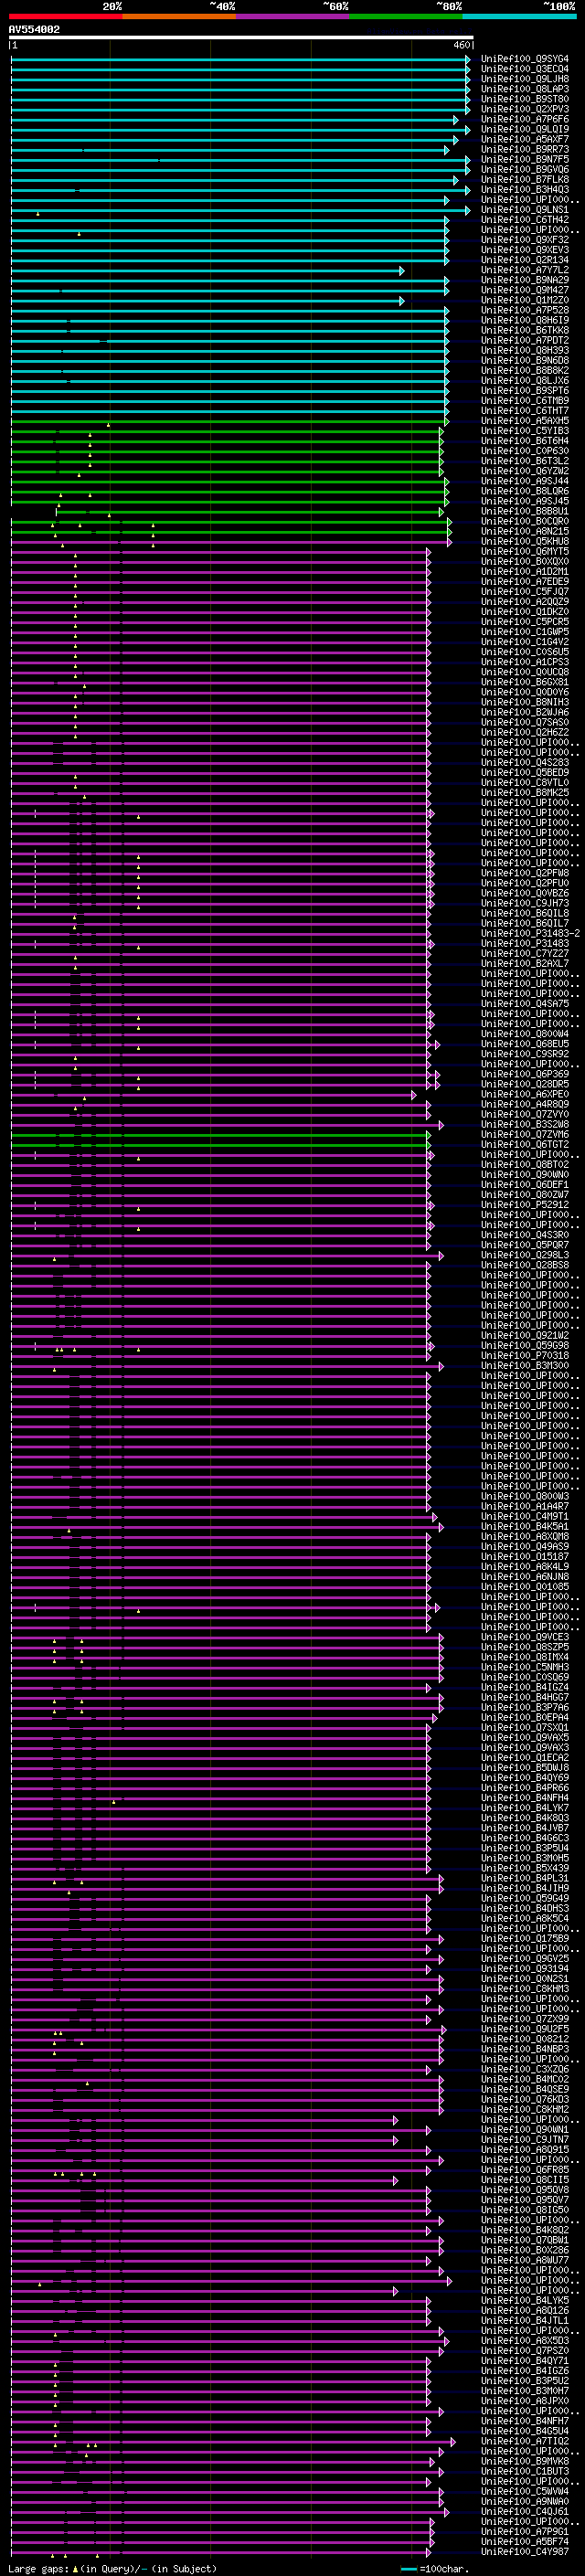Select the hit label UniRef100_Q8LAP3
585x2576 pixels.
click(525, 89)
